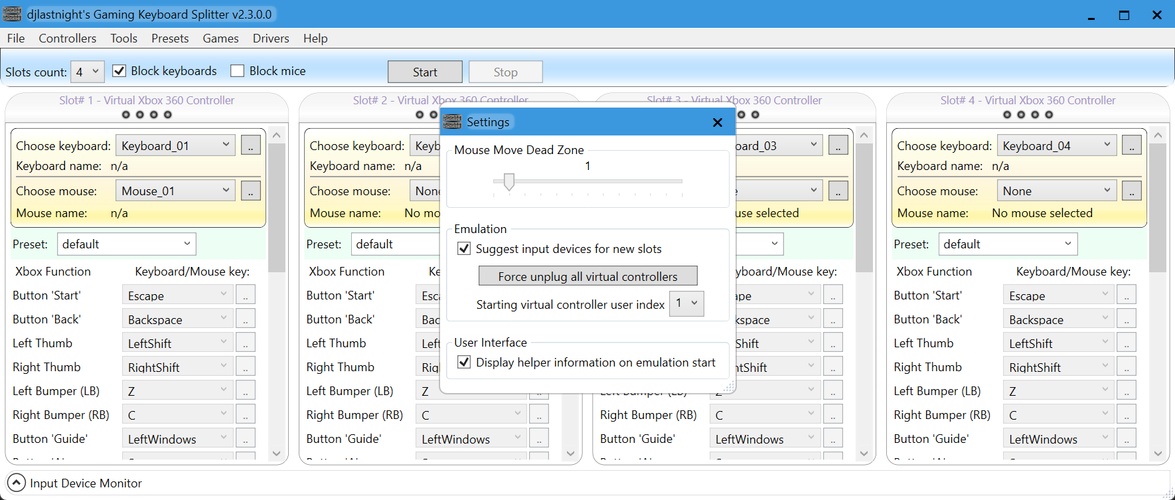1175x500 pixels.
Task: Open the Presets menu
Action: pos(170,38)
